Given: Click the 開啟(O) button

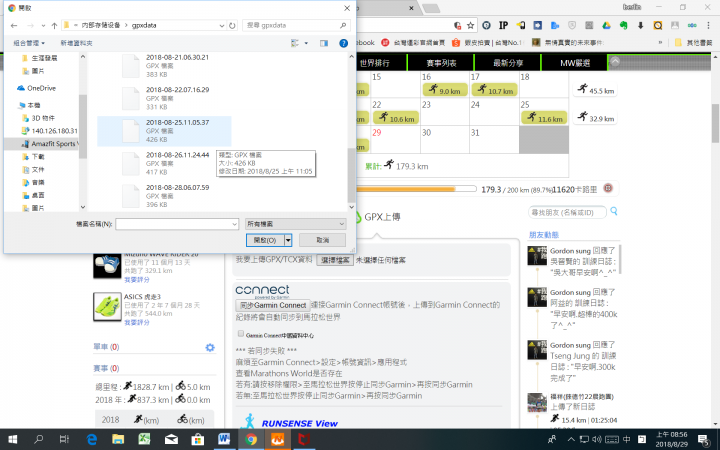Looking at the screenshot, I should click(265, 240).
